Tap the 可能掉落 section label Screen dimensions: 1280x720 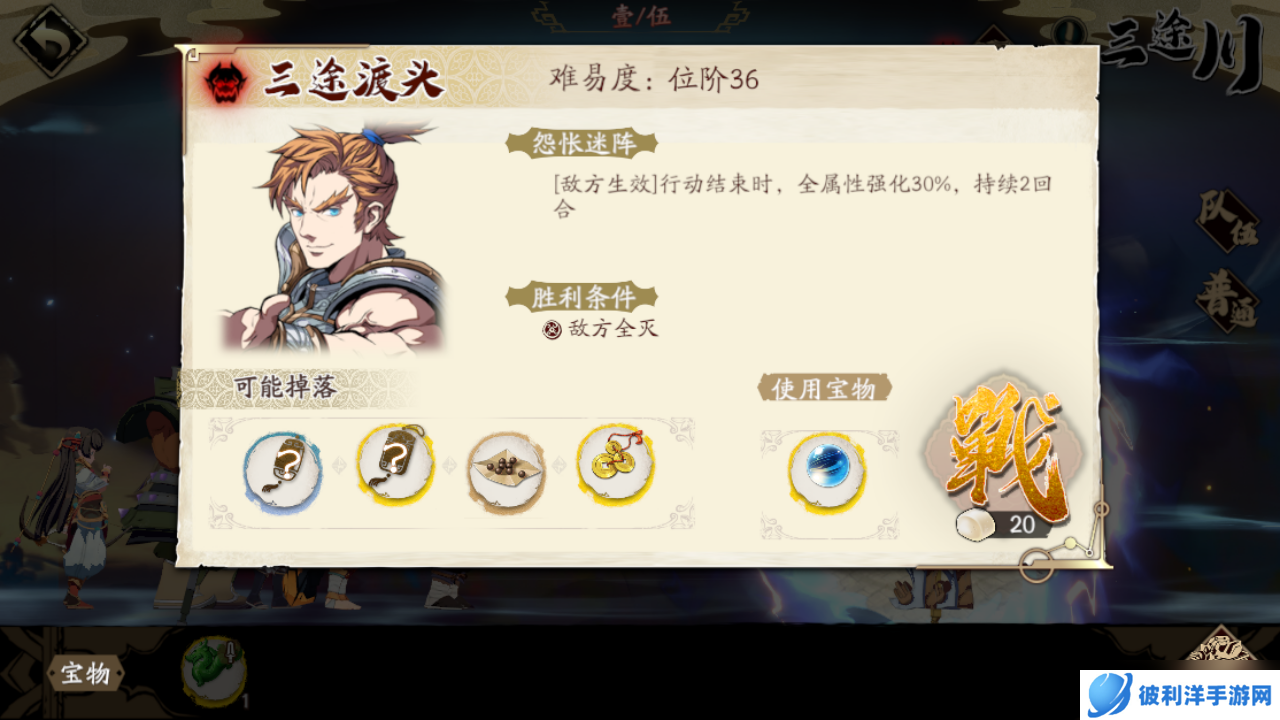tap(286, 388)
